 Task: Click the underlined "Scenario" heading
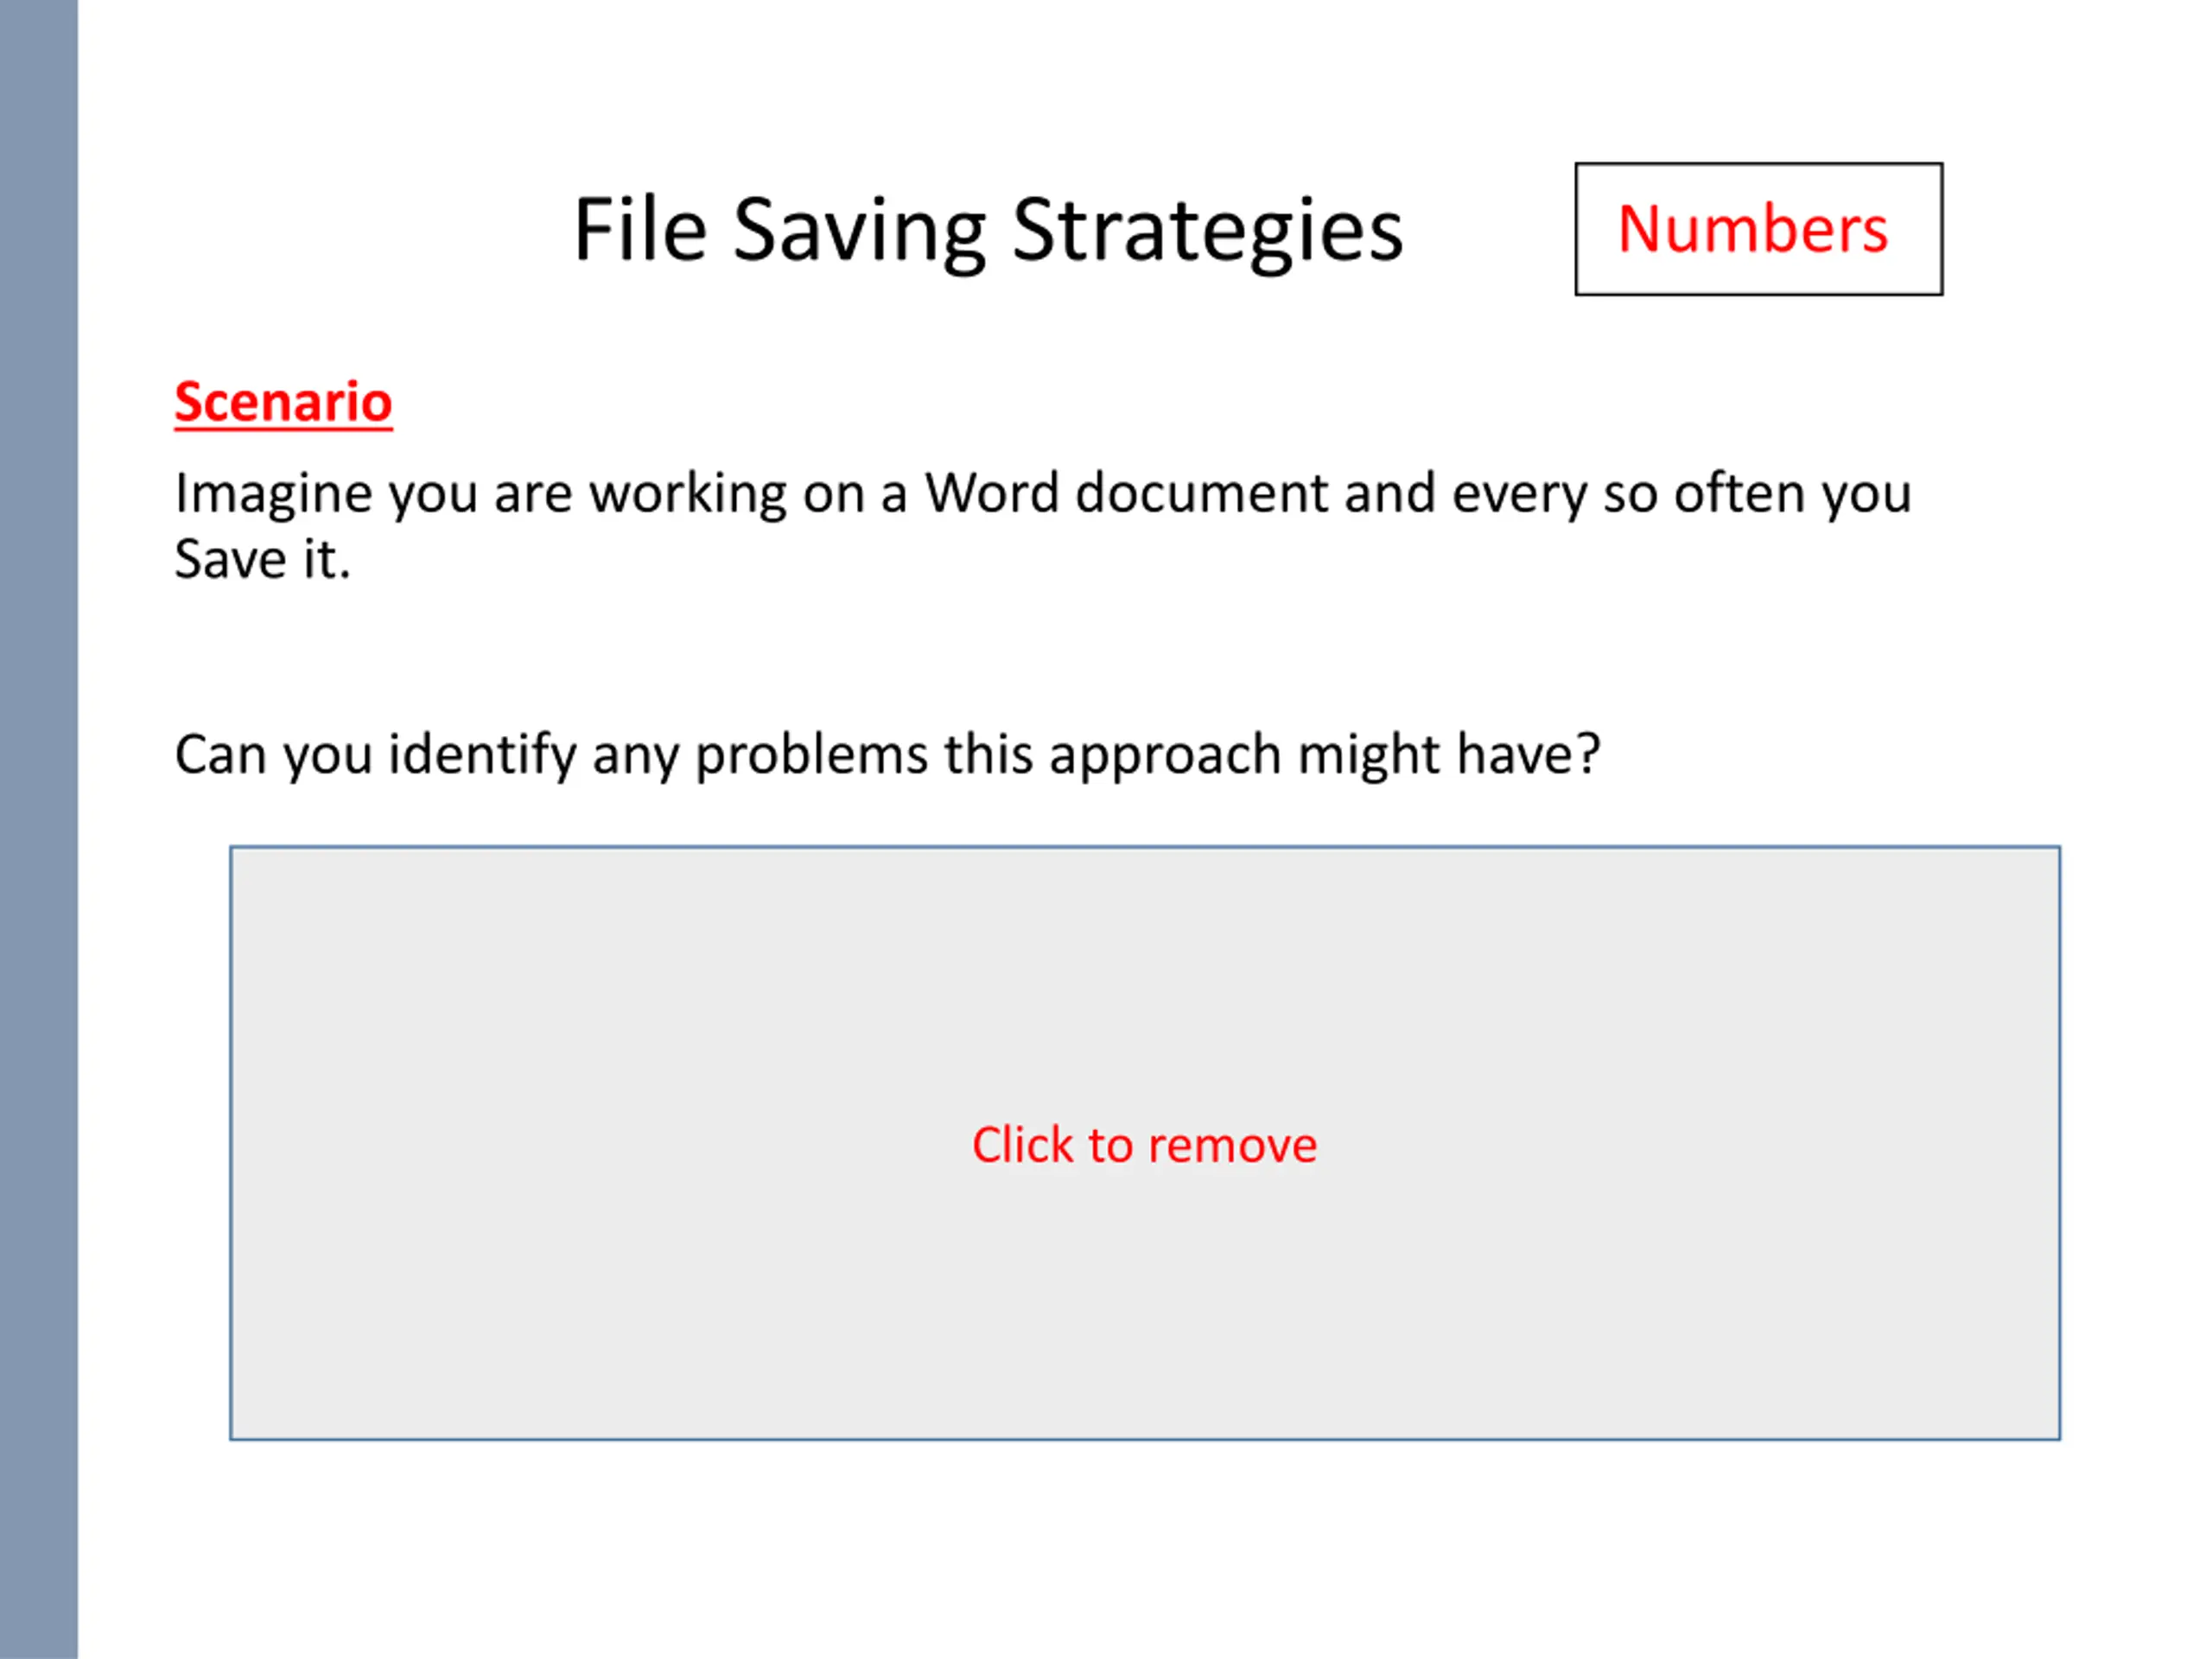[283, 402]
